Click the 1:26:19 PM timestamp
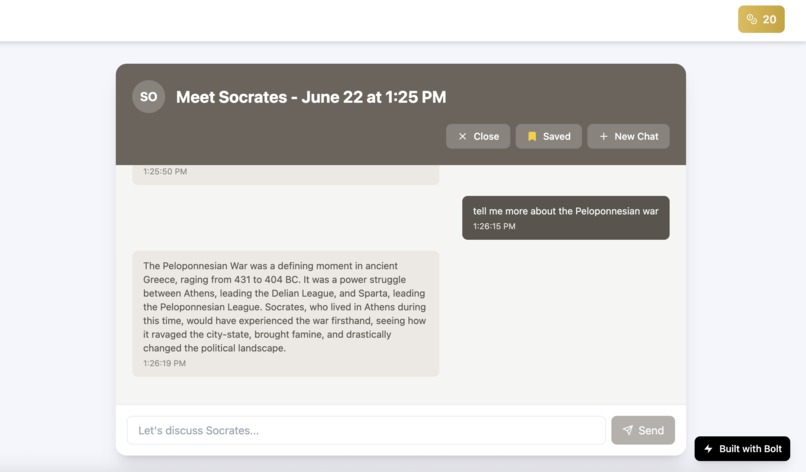Image resolution: width=806 pixels, height=472 pixels. [164, 363]
